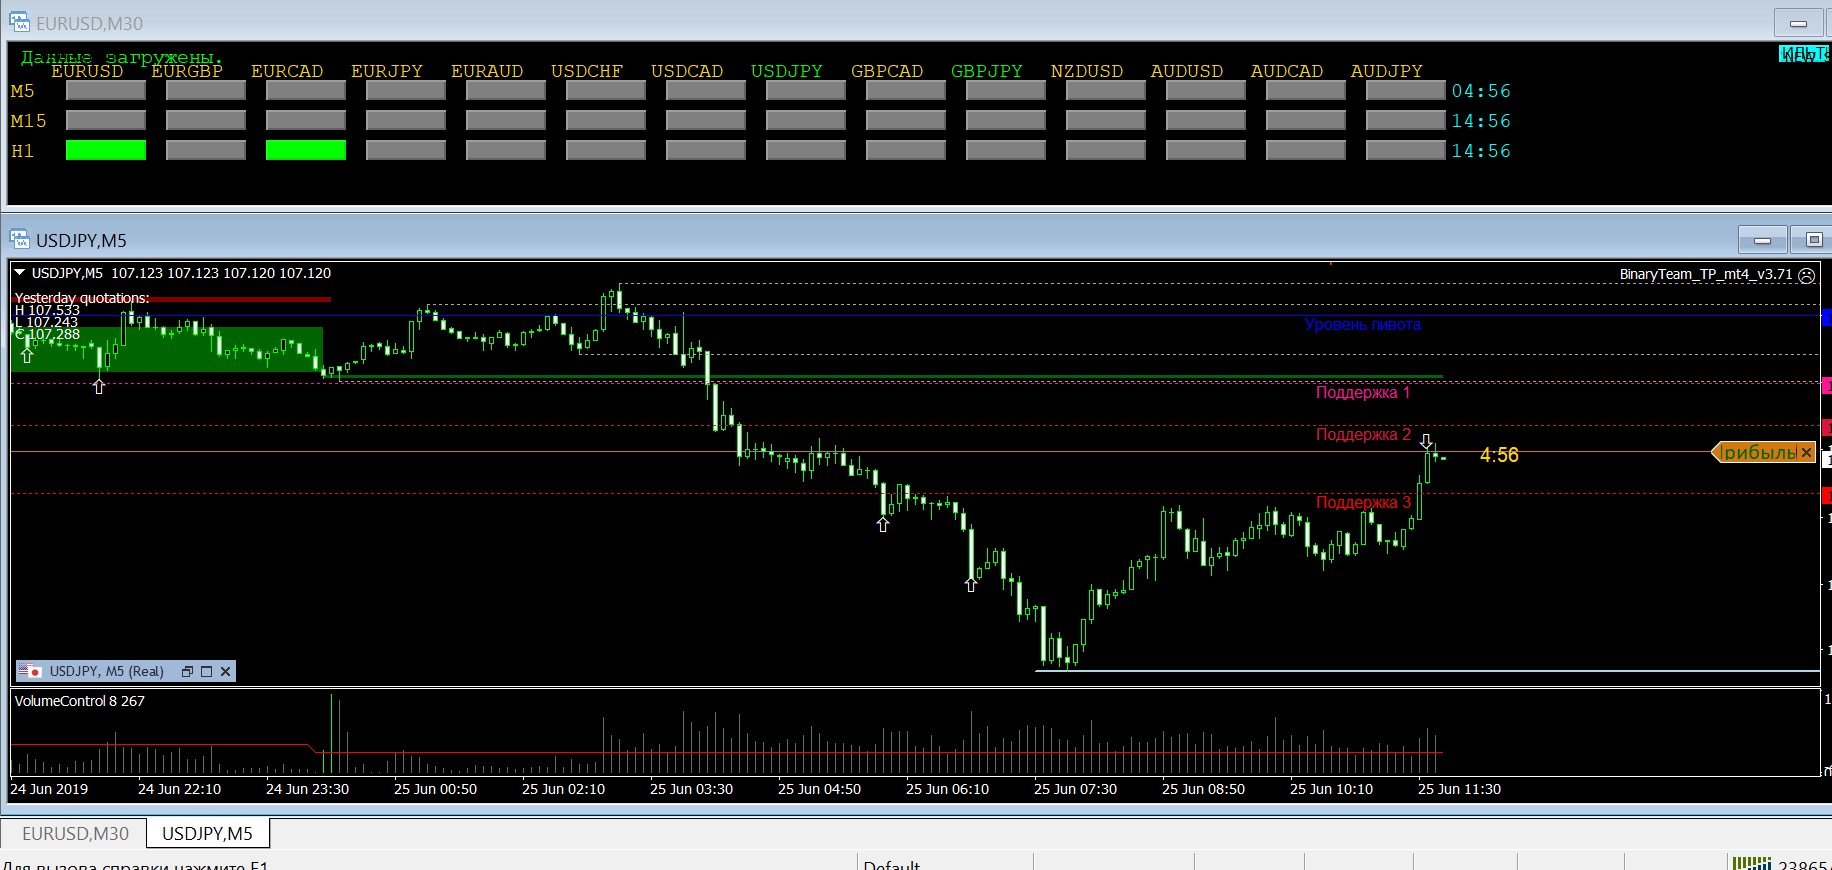Click the '25 Jun 07:30' time axis label
1832x870 pixels.
coord(1075,789)
